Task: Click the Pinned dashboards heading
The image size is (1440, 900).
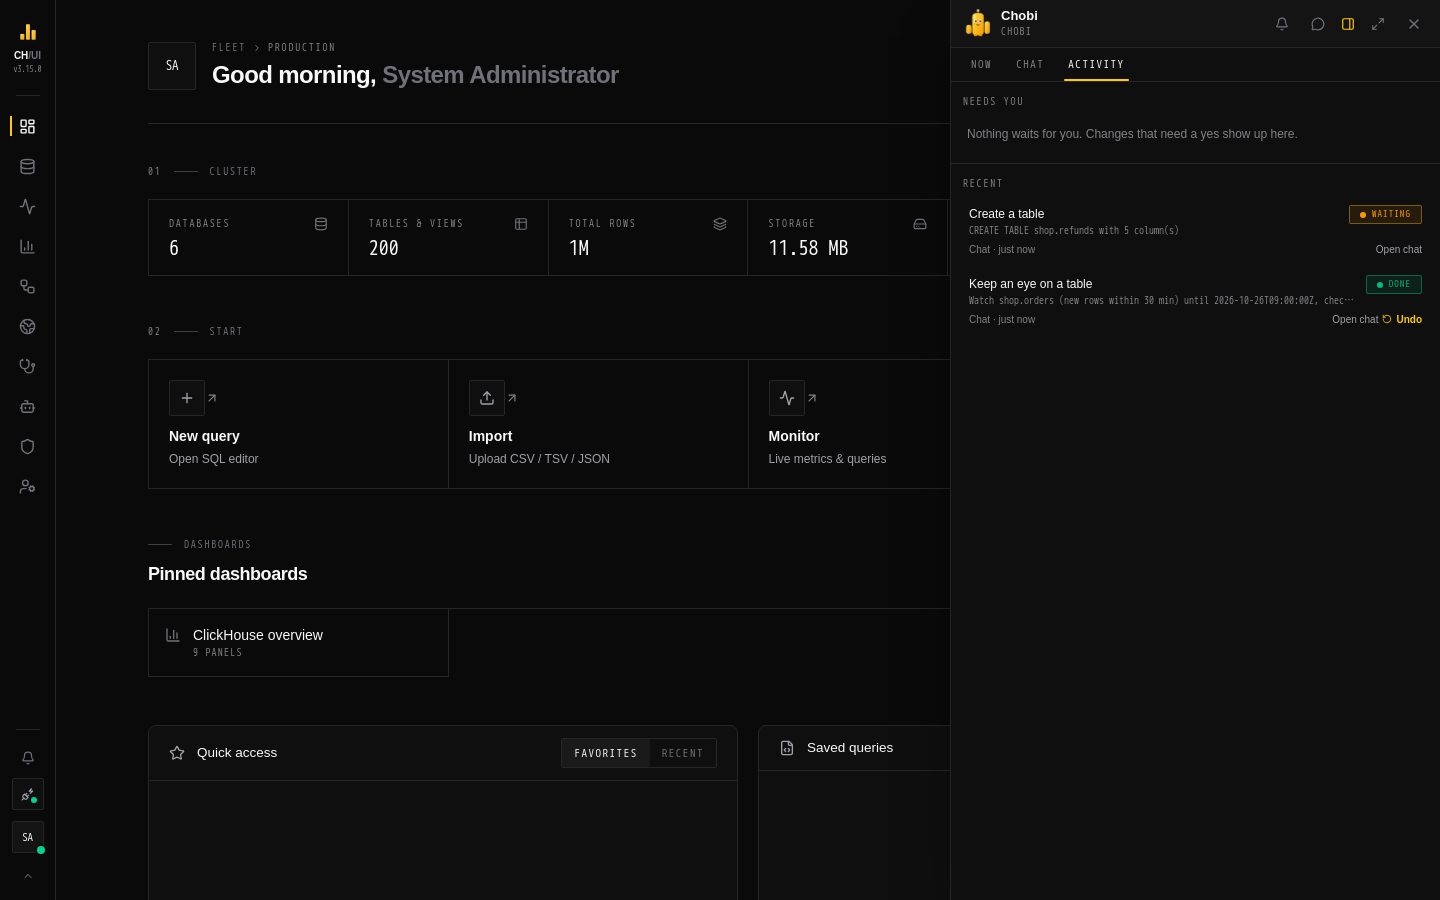Action: [x=228, y=574]
